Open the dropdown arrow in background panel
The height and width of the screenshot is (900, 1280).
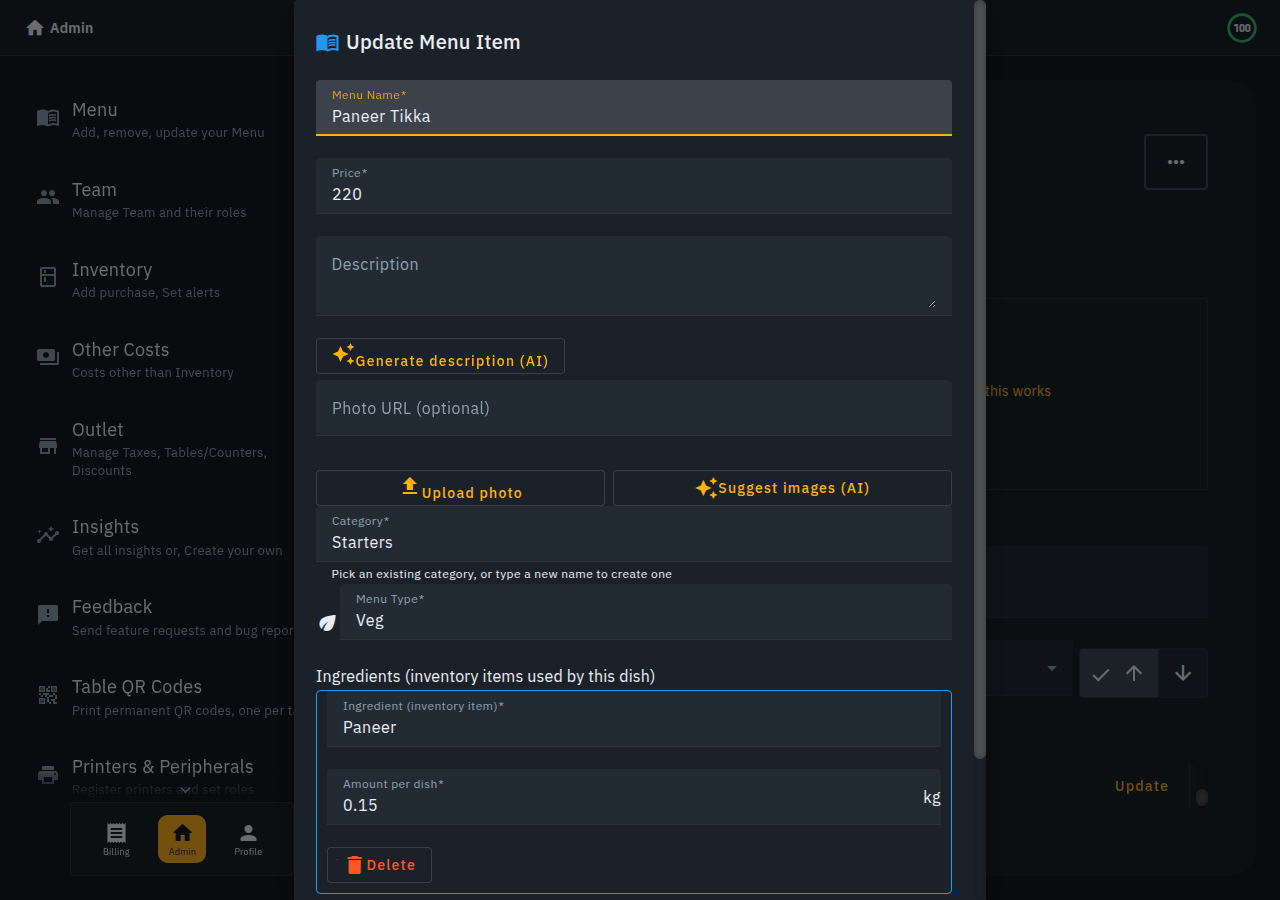(x=1052, y=668)
